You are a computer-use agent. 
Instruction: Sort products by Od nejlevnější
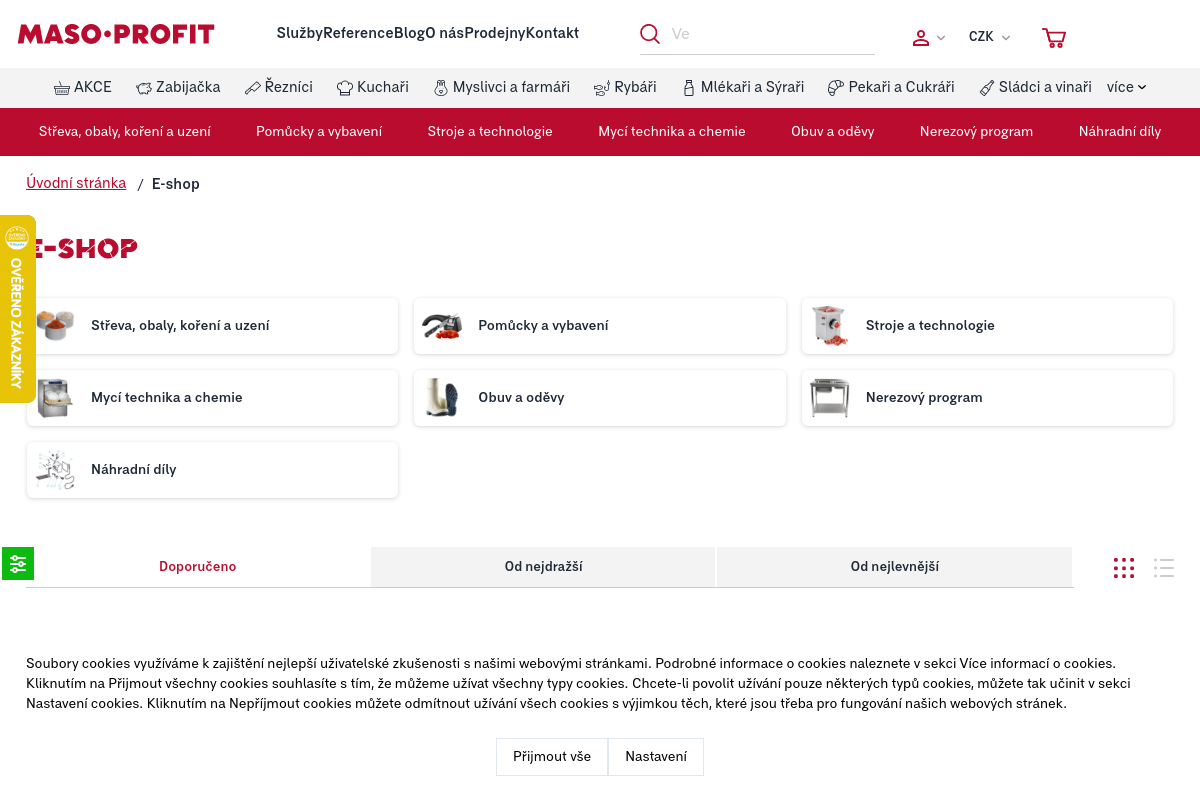894,567
